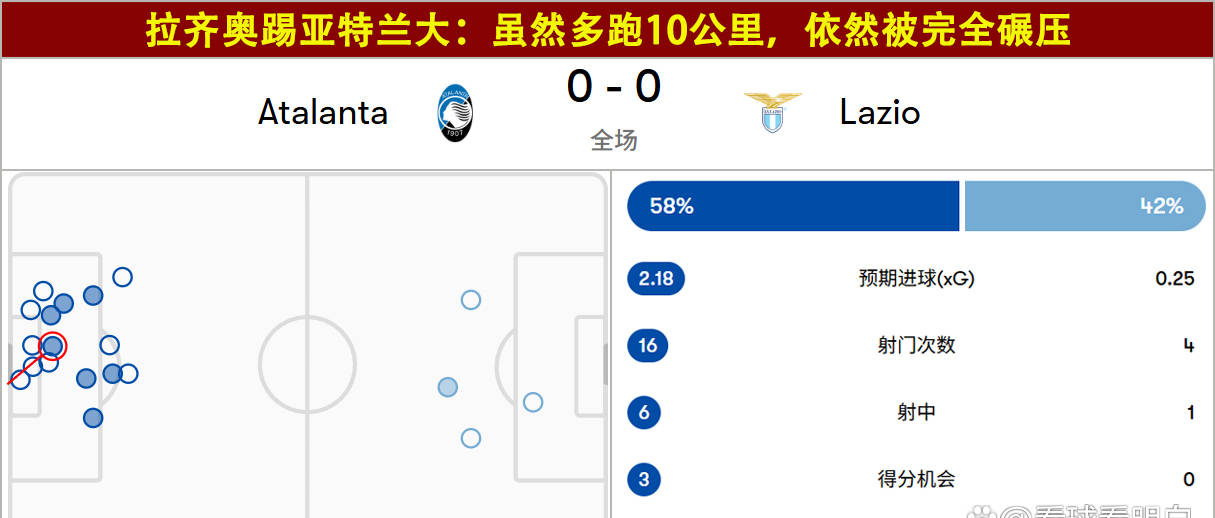
Task: Click the 预期进球(xG) stat label
Action: (x=916, y=279)
